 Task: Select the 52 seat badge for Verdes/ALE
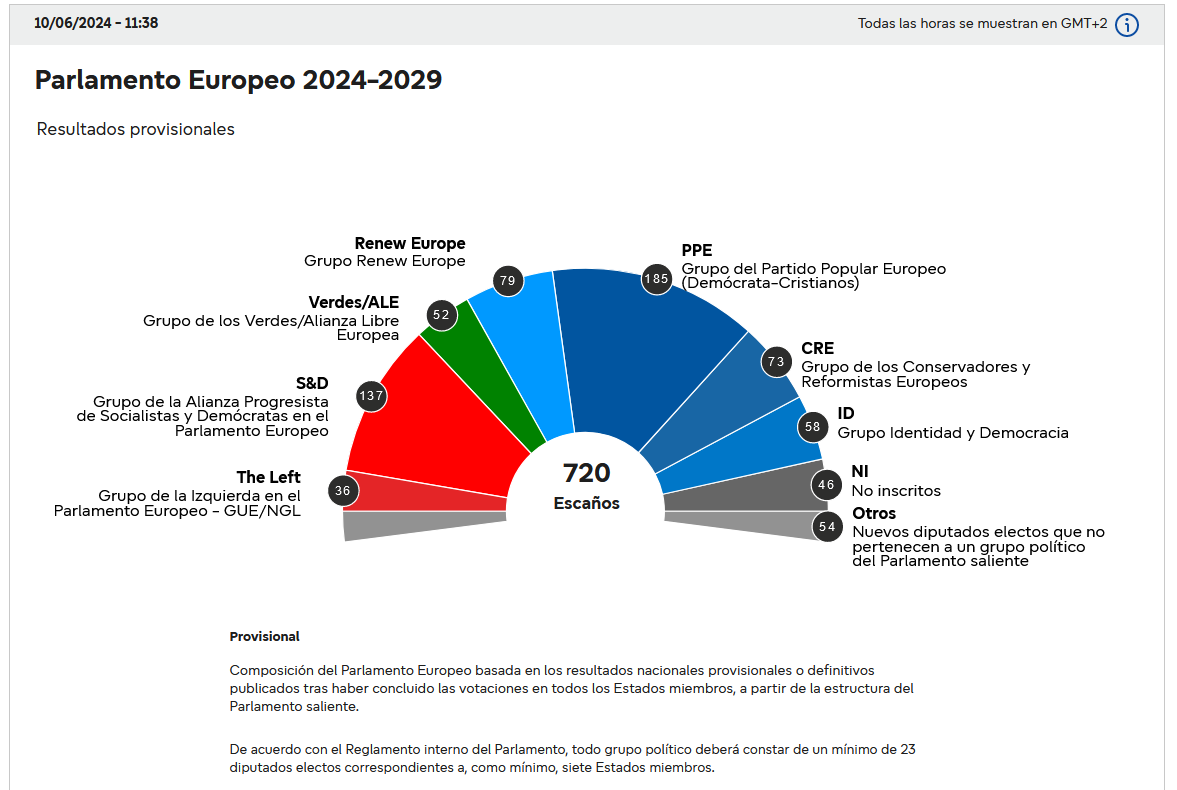[x=441, y=315]
